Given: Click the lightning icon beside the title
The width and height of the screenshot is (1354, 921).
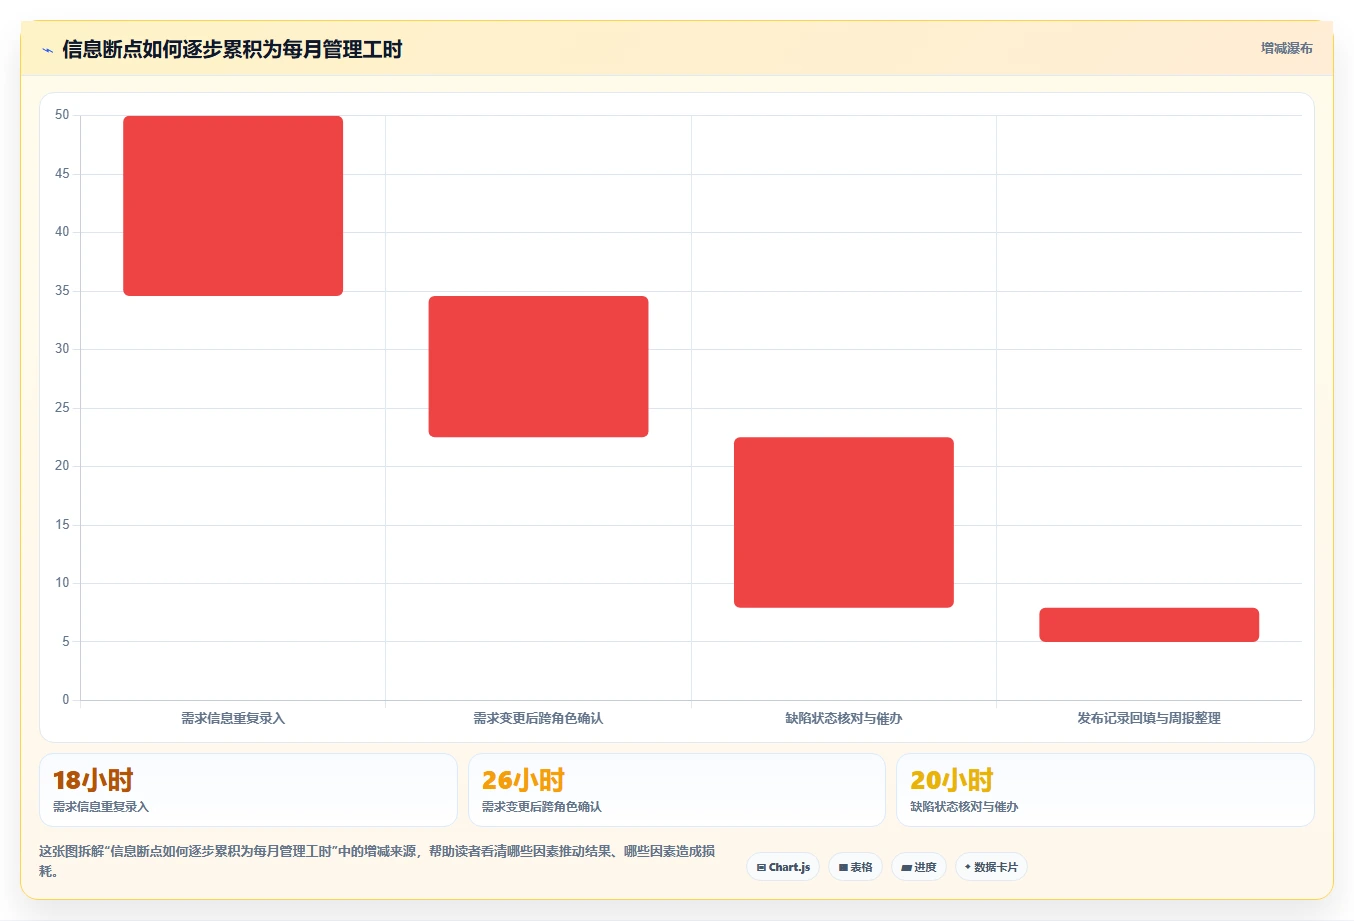Looking at the screenshot, I should (47, 50).
